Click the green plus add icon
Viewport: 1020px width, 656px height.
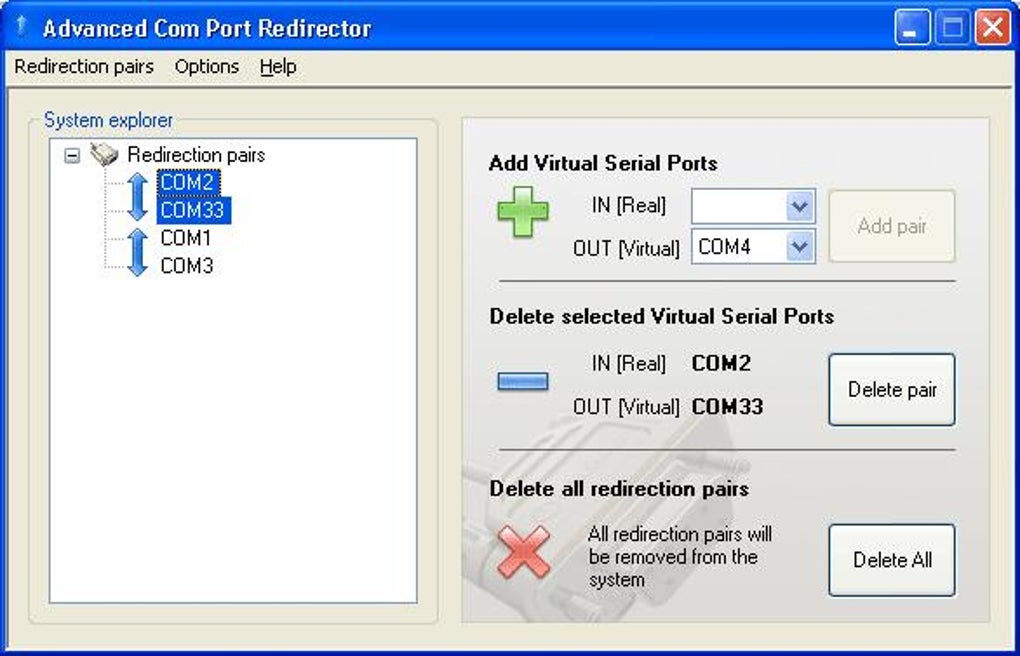pos(523,211)
